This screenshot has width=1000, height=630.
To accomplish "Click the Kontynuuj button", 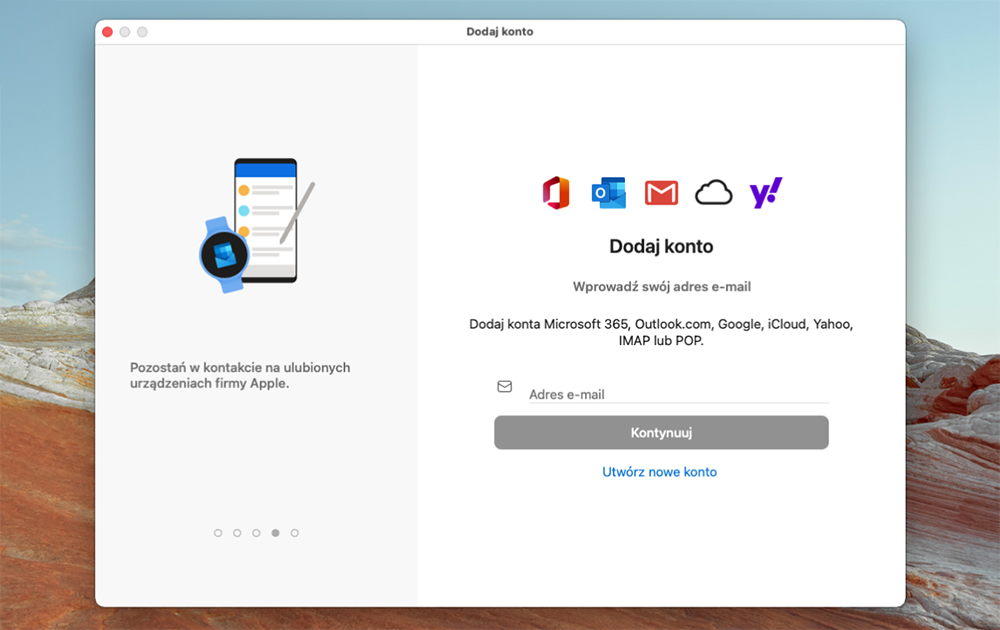I will click(x=661, y=432).
